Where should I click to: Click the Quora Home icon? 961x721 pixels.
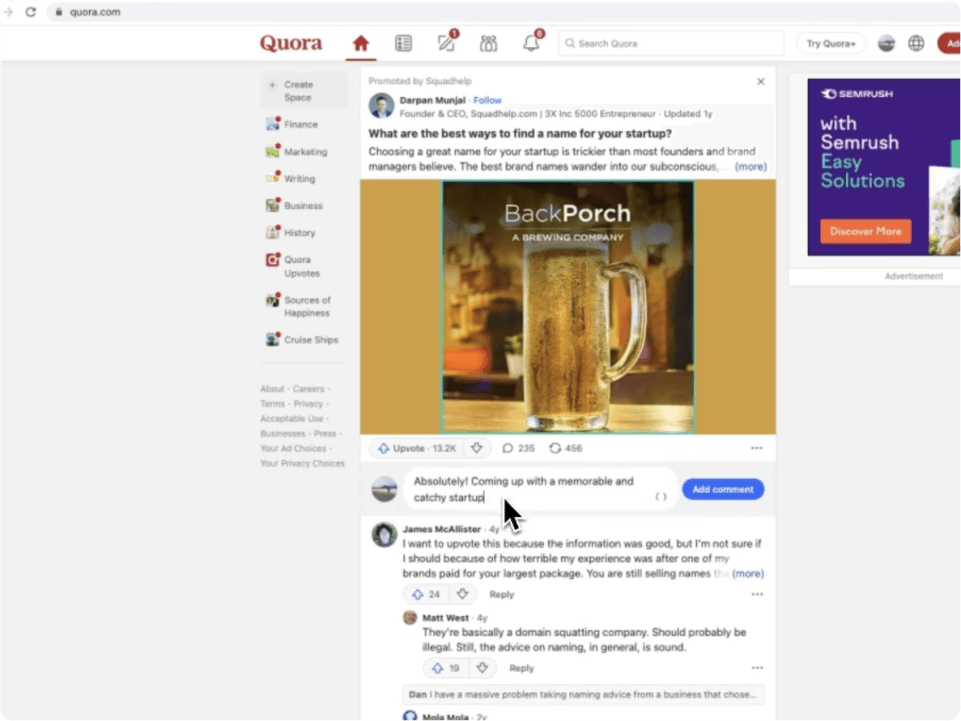pyautogui.click(x=361, y=43)
